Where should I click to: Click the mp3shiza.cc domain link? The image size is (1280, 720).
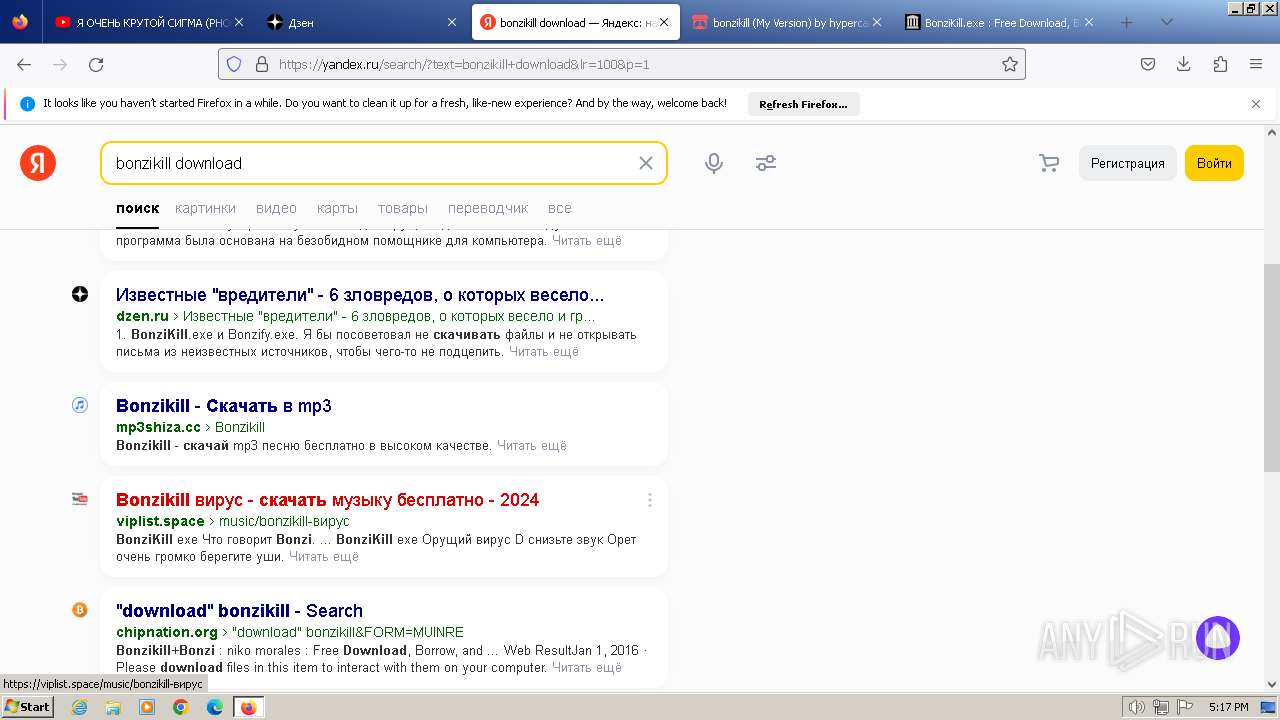click(158, 427)
